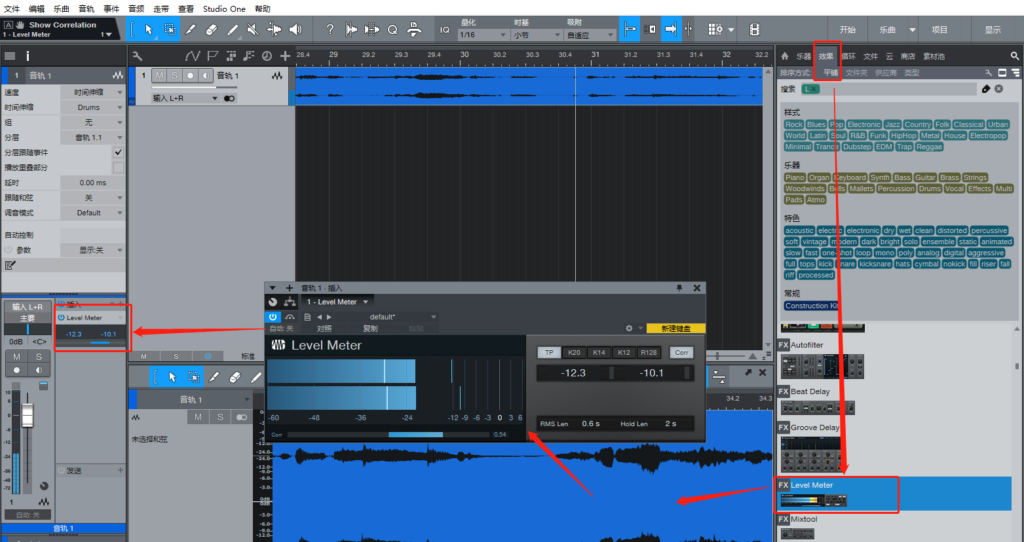Enable the Corr button in Level Meter
This screenshot has width=1024, height=542.
(x=681, y=353)
